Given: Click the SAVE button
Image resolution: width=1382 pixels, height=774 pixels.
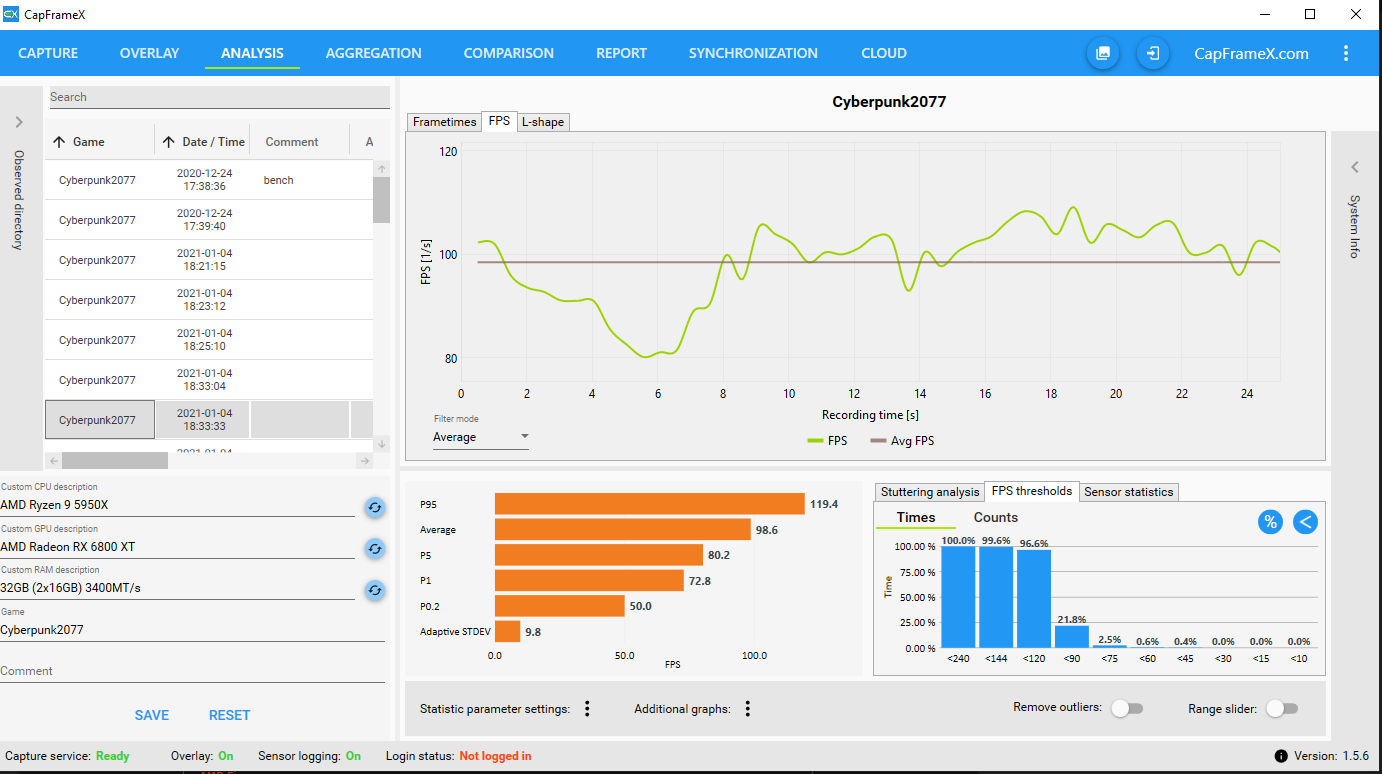Looking at the screenshot, I should tap(152, 715).
